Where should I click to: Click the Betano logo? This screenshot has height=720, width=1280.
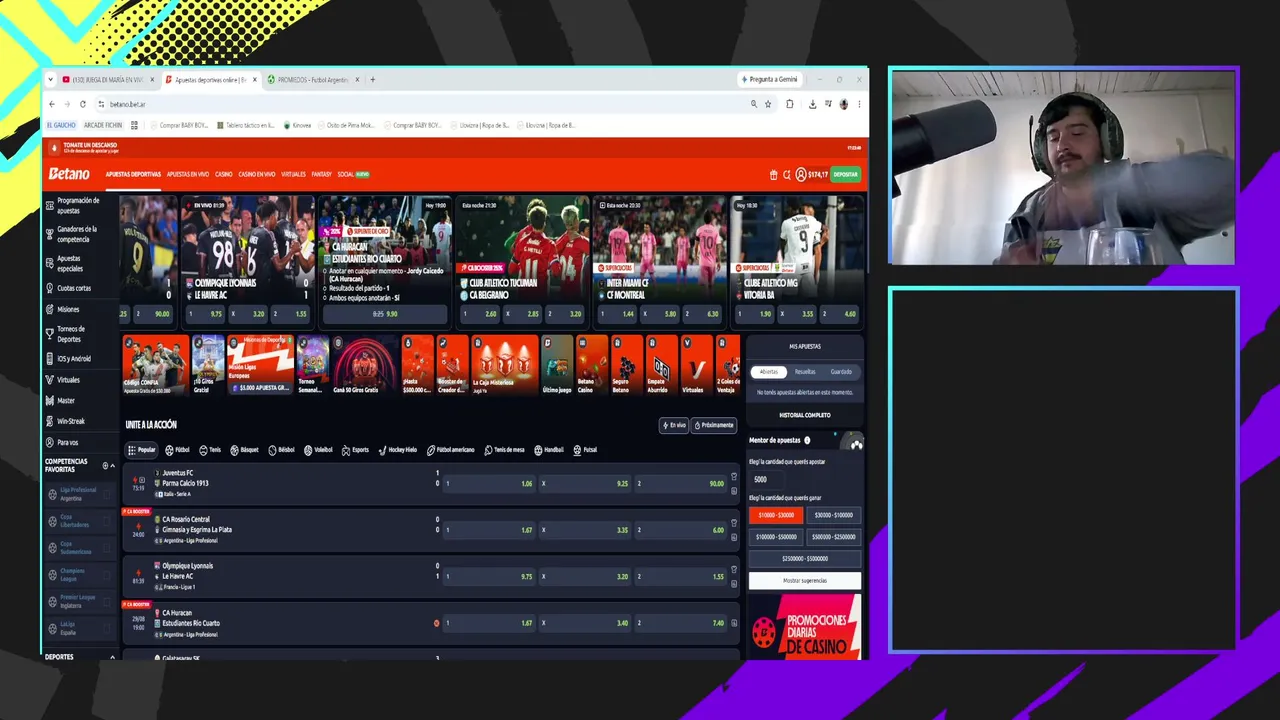[69, 174]
